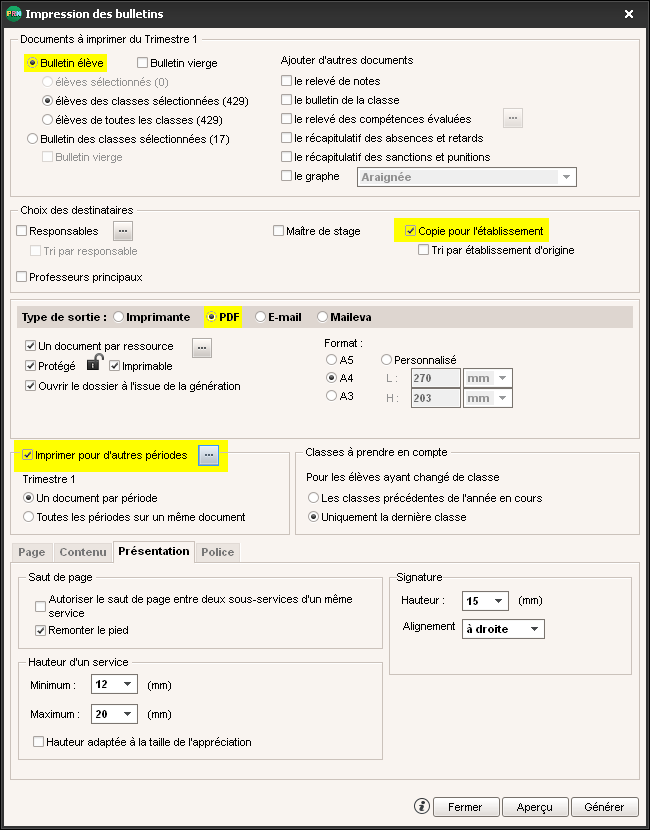Click the Fermer button
Viewport: 650px width, 830px height.
[x=466, y=807]
